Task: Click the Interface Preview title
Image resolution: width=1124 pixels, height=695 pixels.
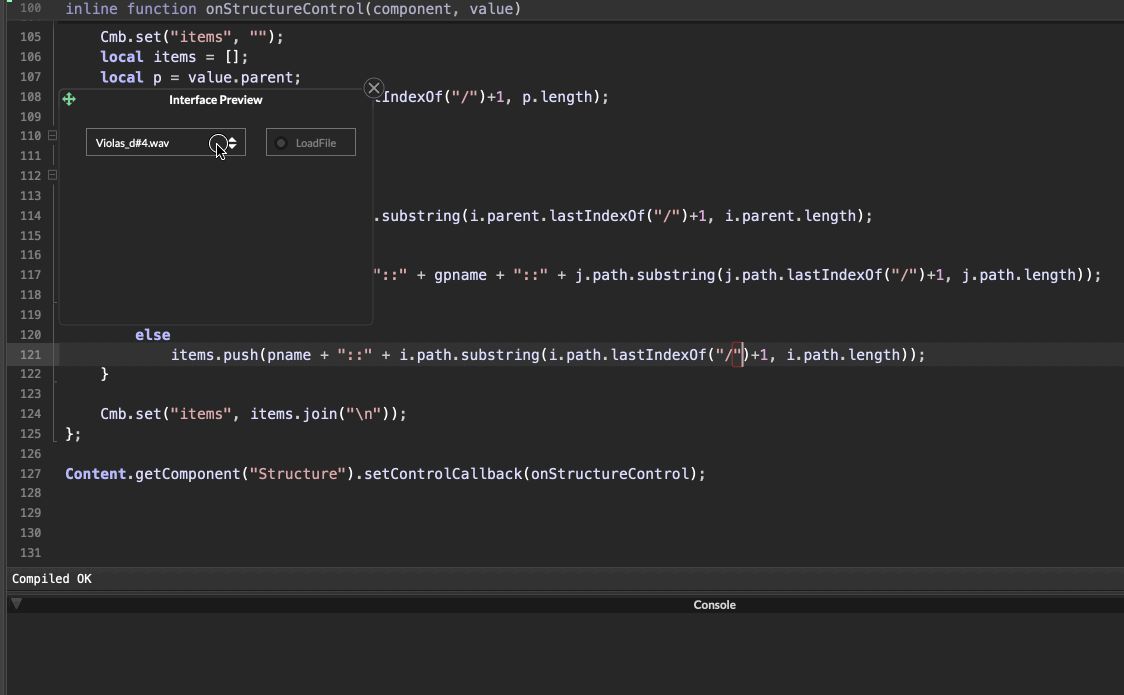Action: point(216,100)
